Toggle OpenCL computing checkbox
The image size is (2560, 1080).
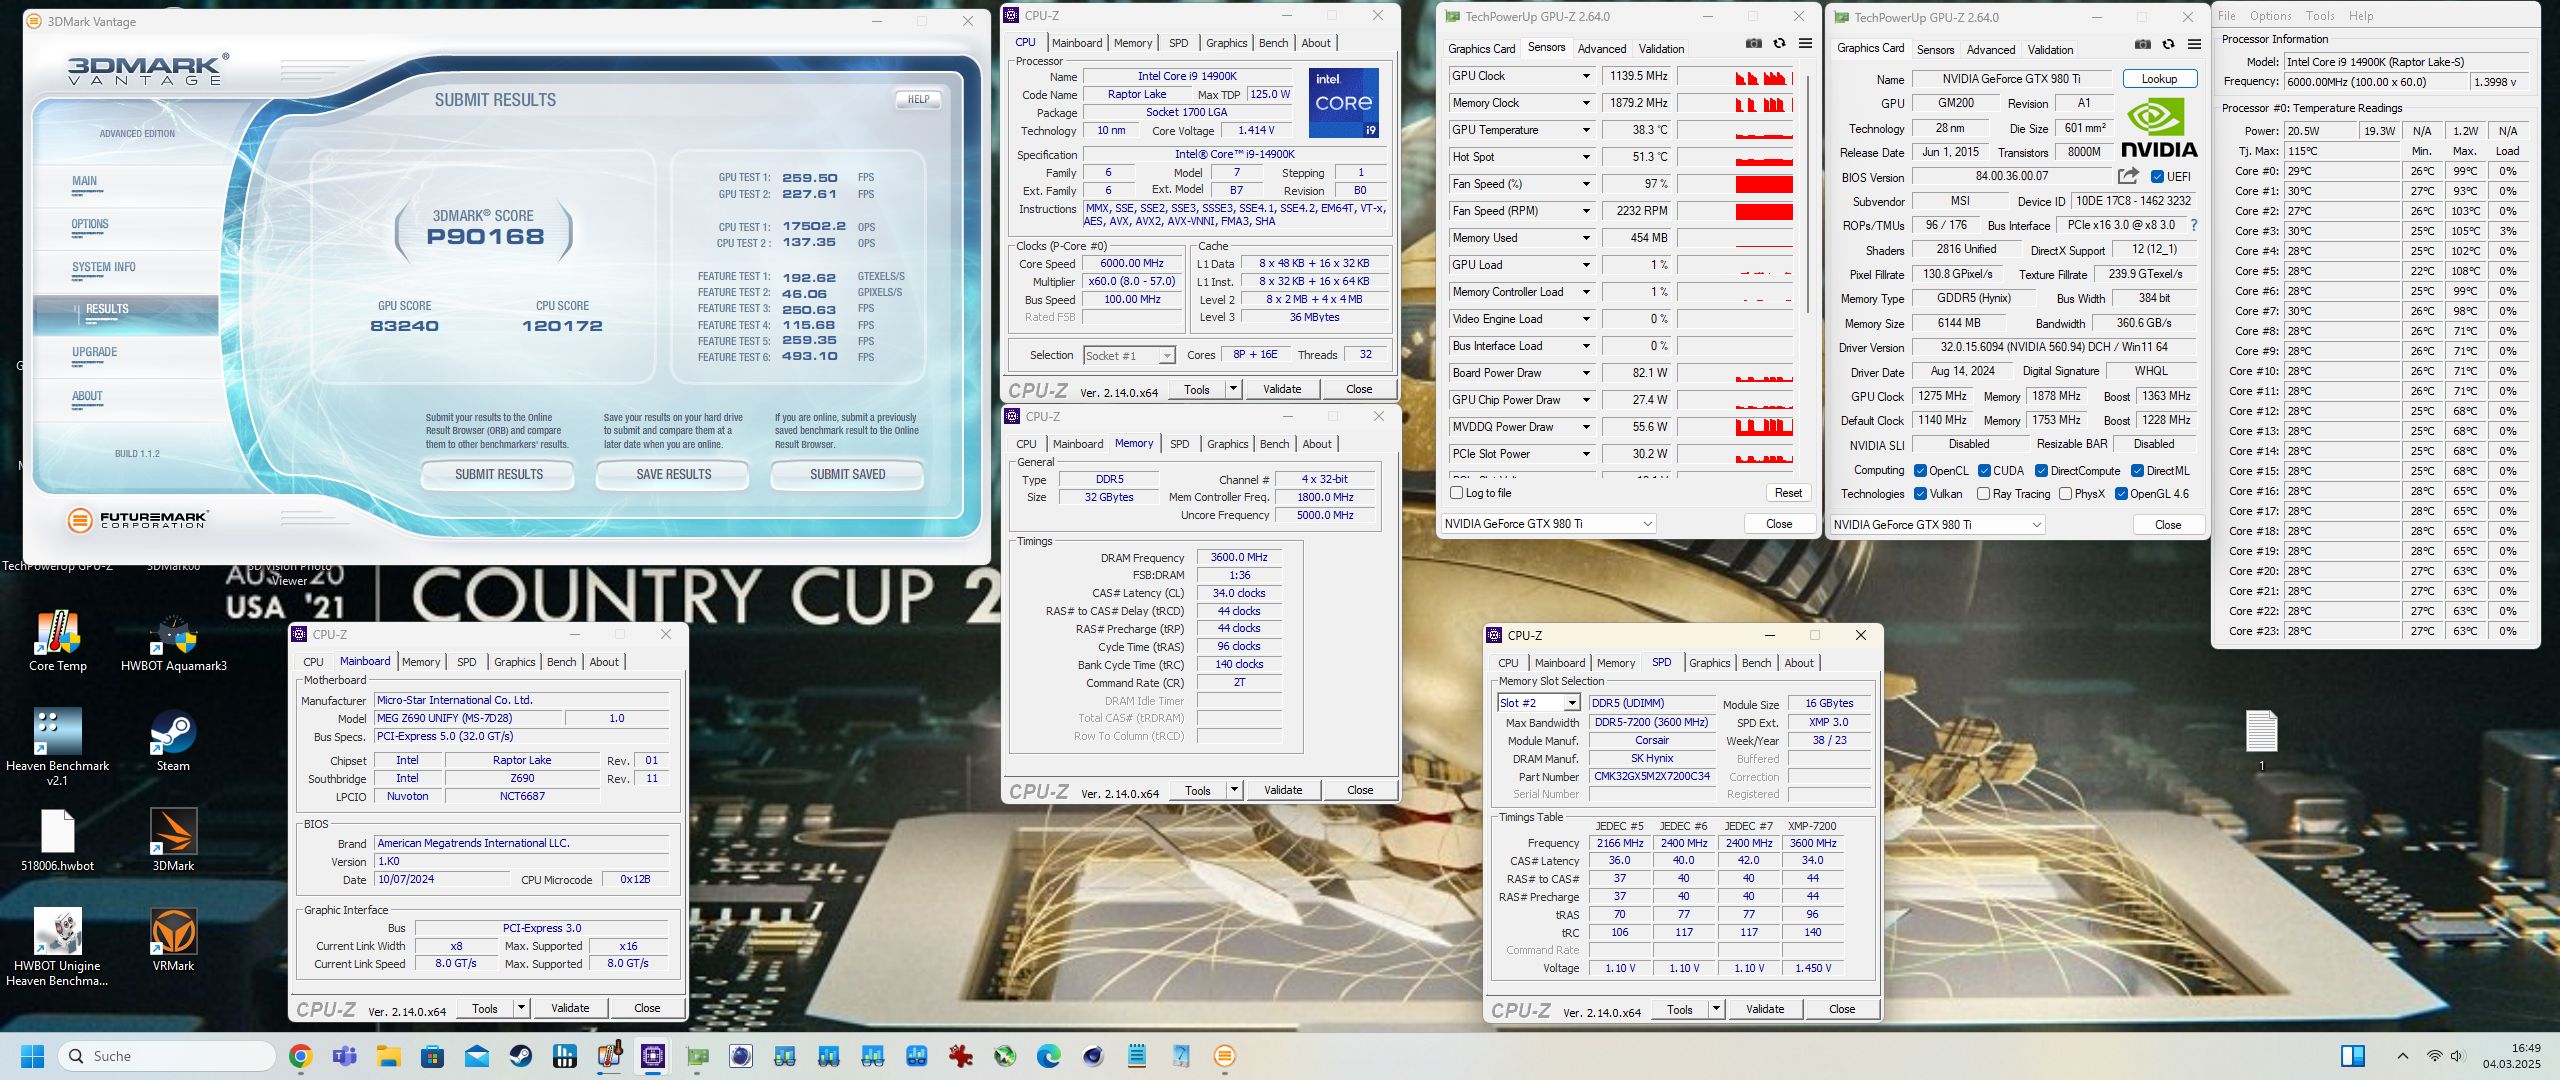tap(1920, 471)
